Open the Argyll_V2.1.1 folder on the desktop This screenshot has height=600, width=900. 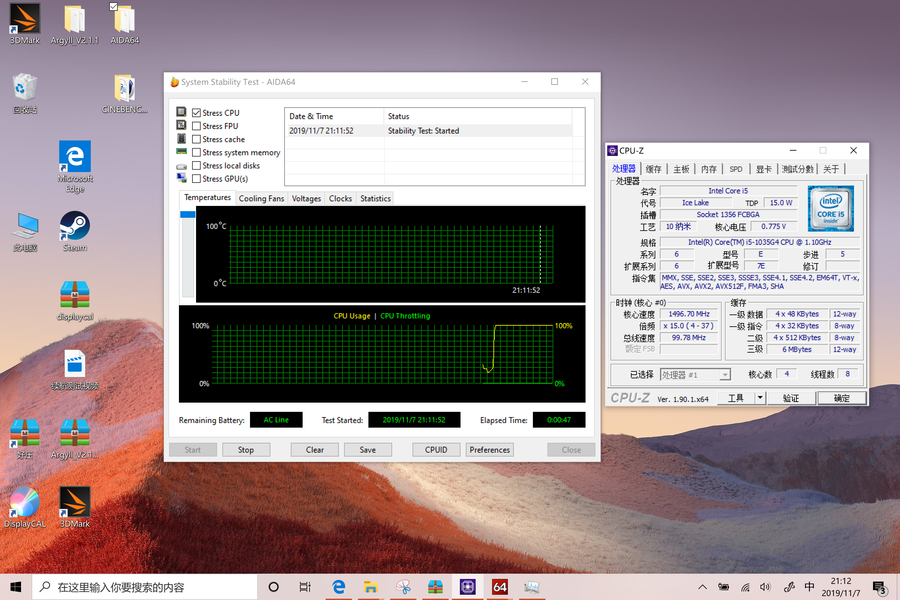74,24
